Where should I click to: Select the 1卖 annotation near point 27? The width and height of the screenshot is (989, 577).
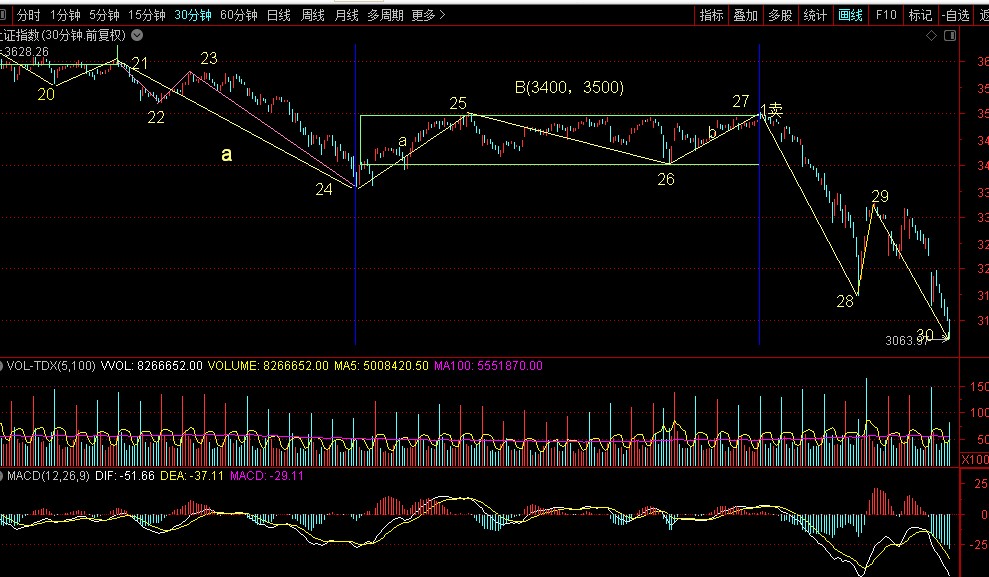(x=772, y=110)
